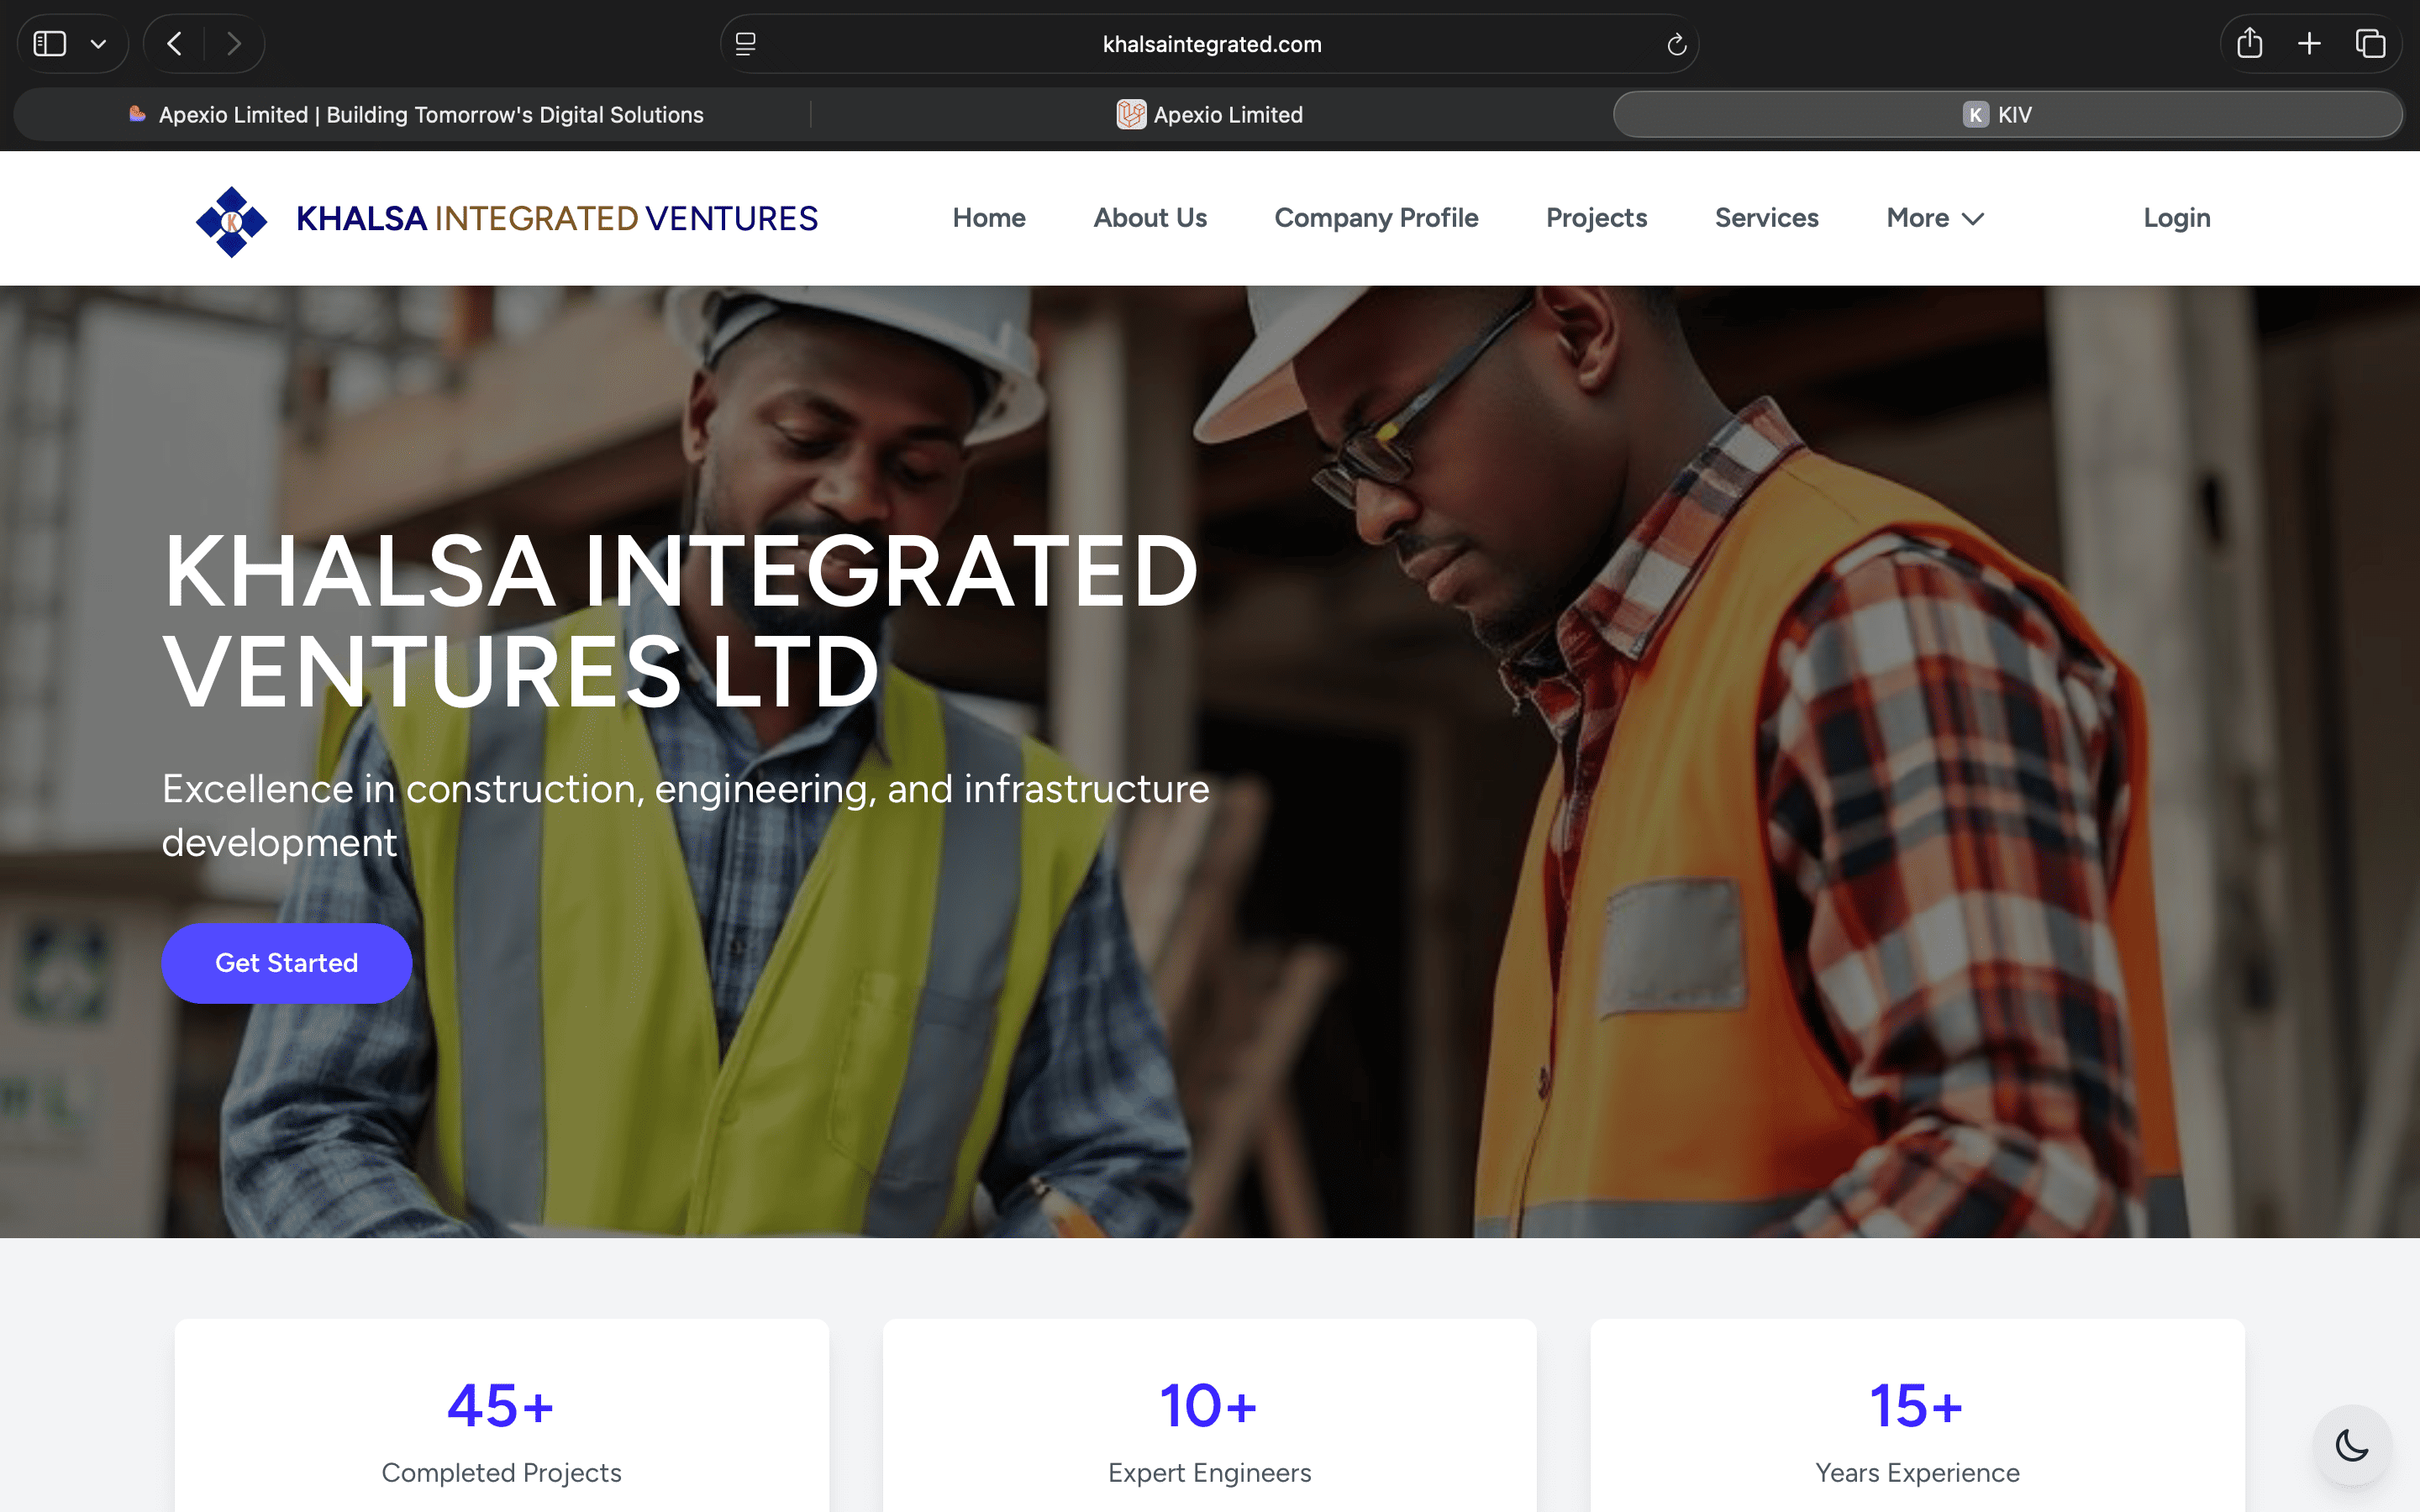
Task: Navigate back to the previous page
Action: 173,43
